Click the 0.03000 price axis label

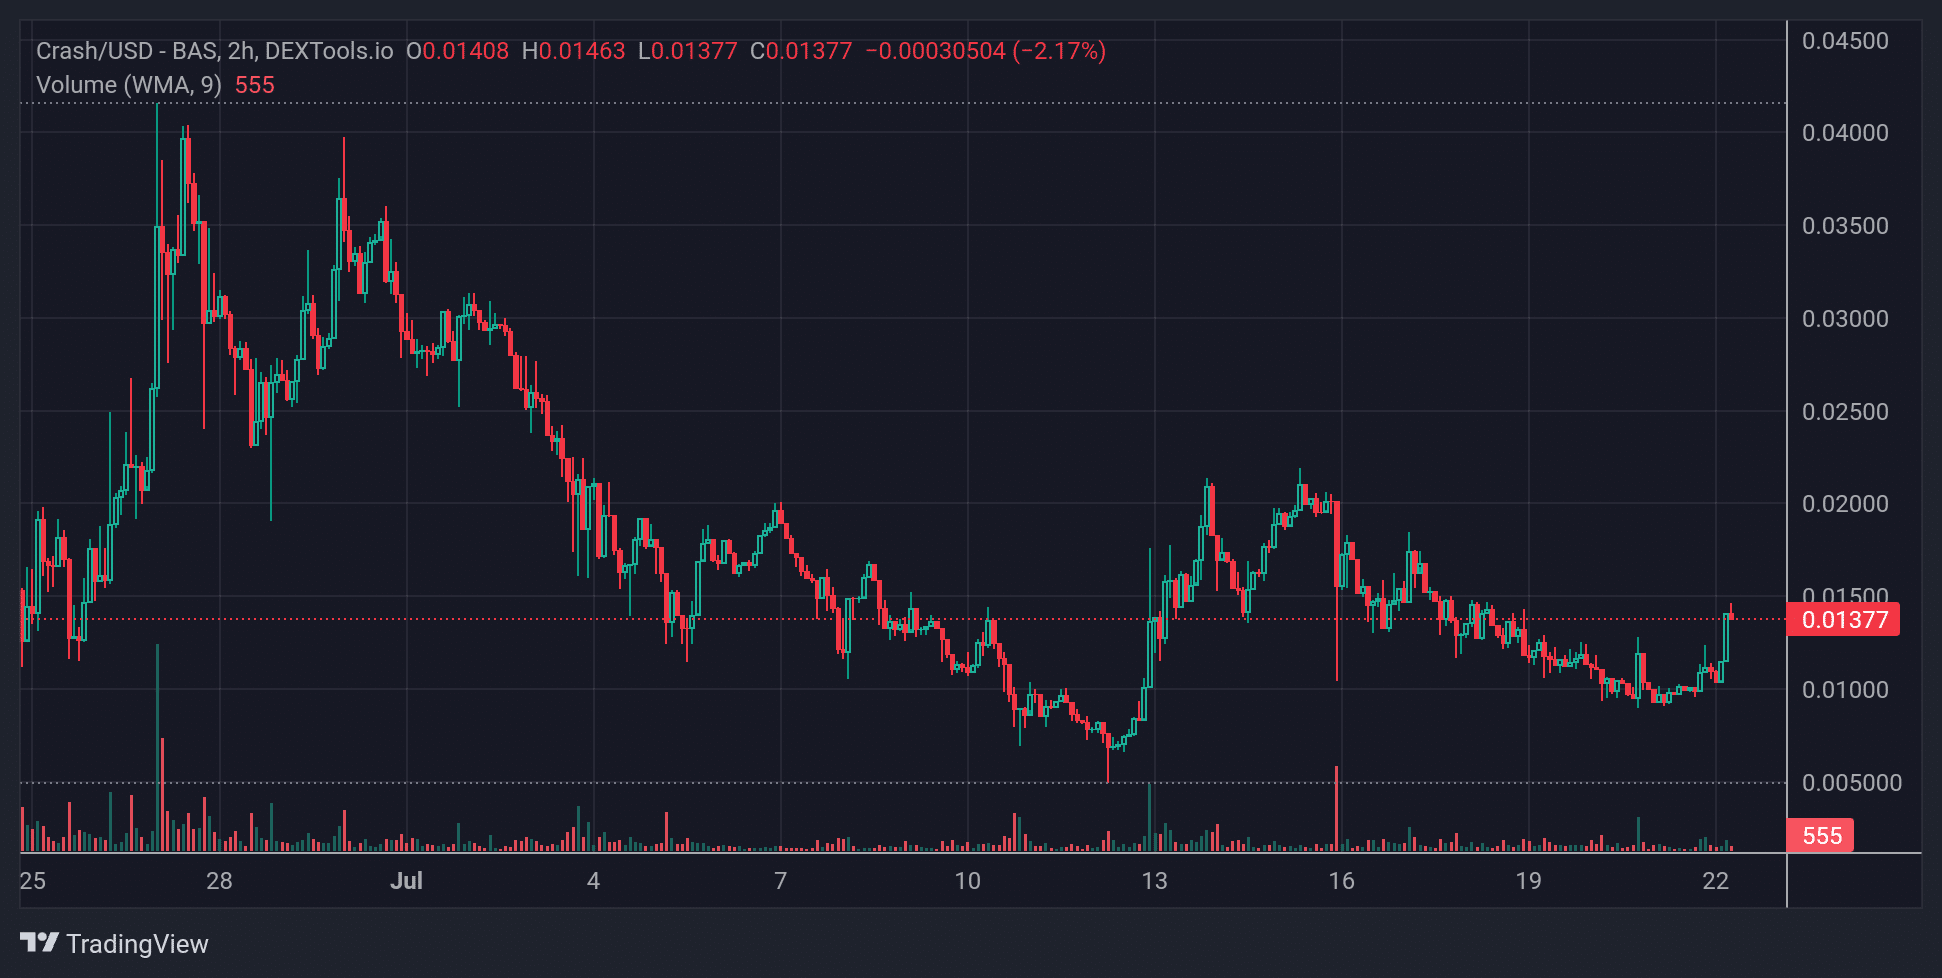tap(1845, 319)
